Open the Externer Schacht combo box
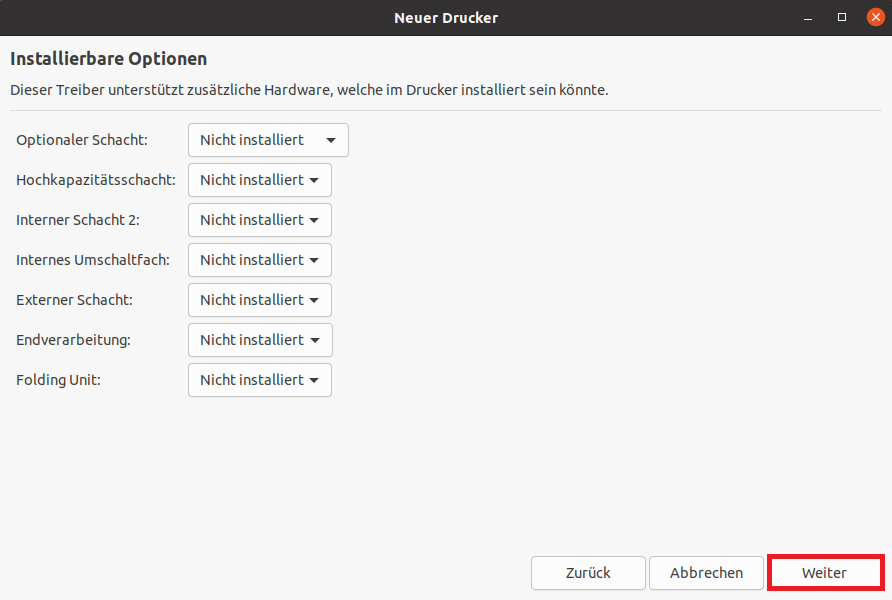The width and height of the screenshot is (892, 600). click(x=259, y=300)
